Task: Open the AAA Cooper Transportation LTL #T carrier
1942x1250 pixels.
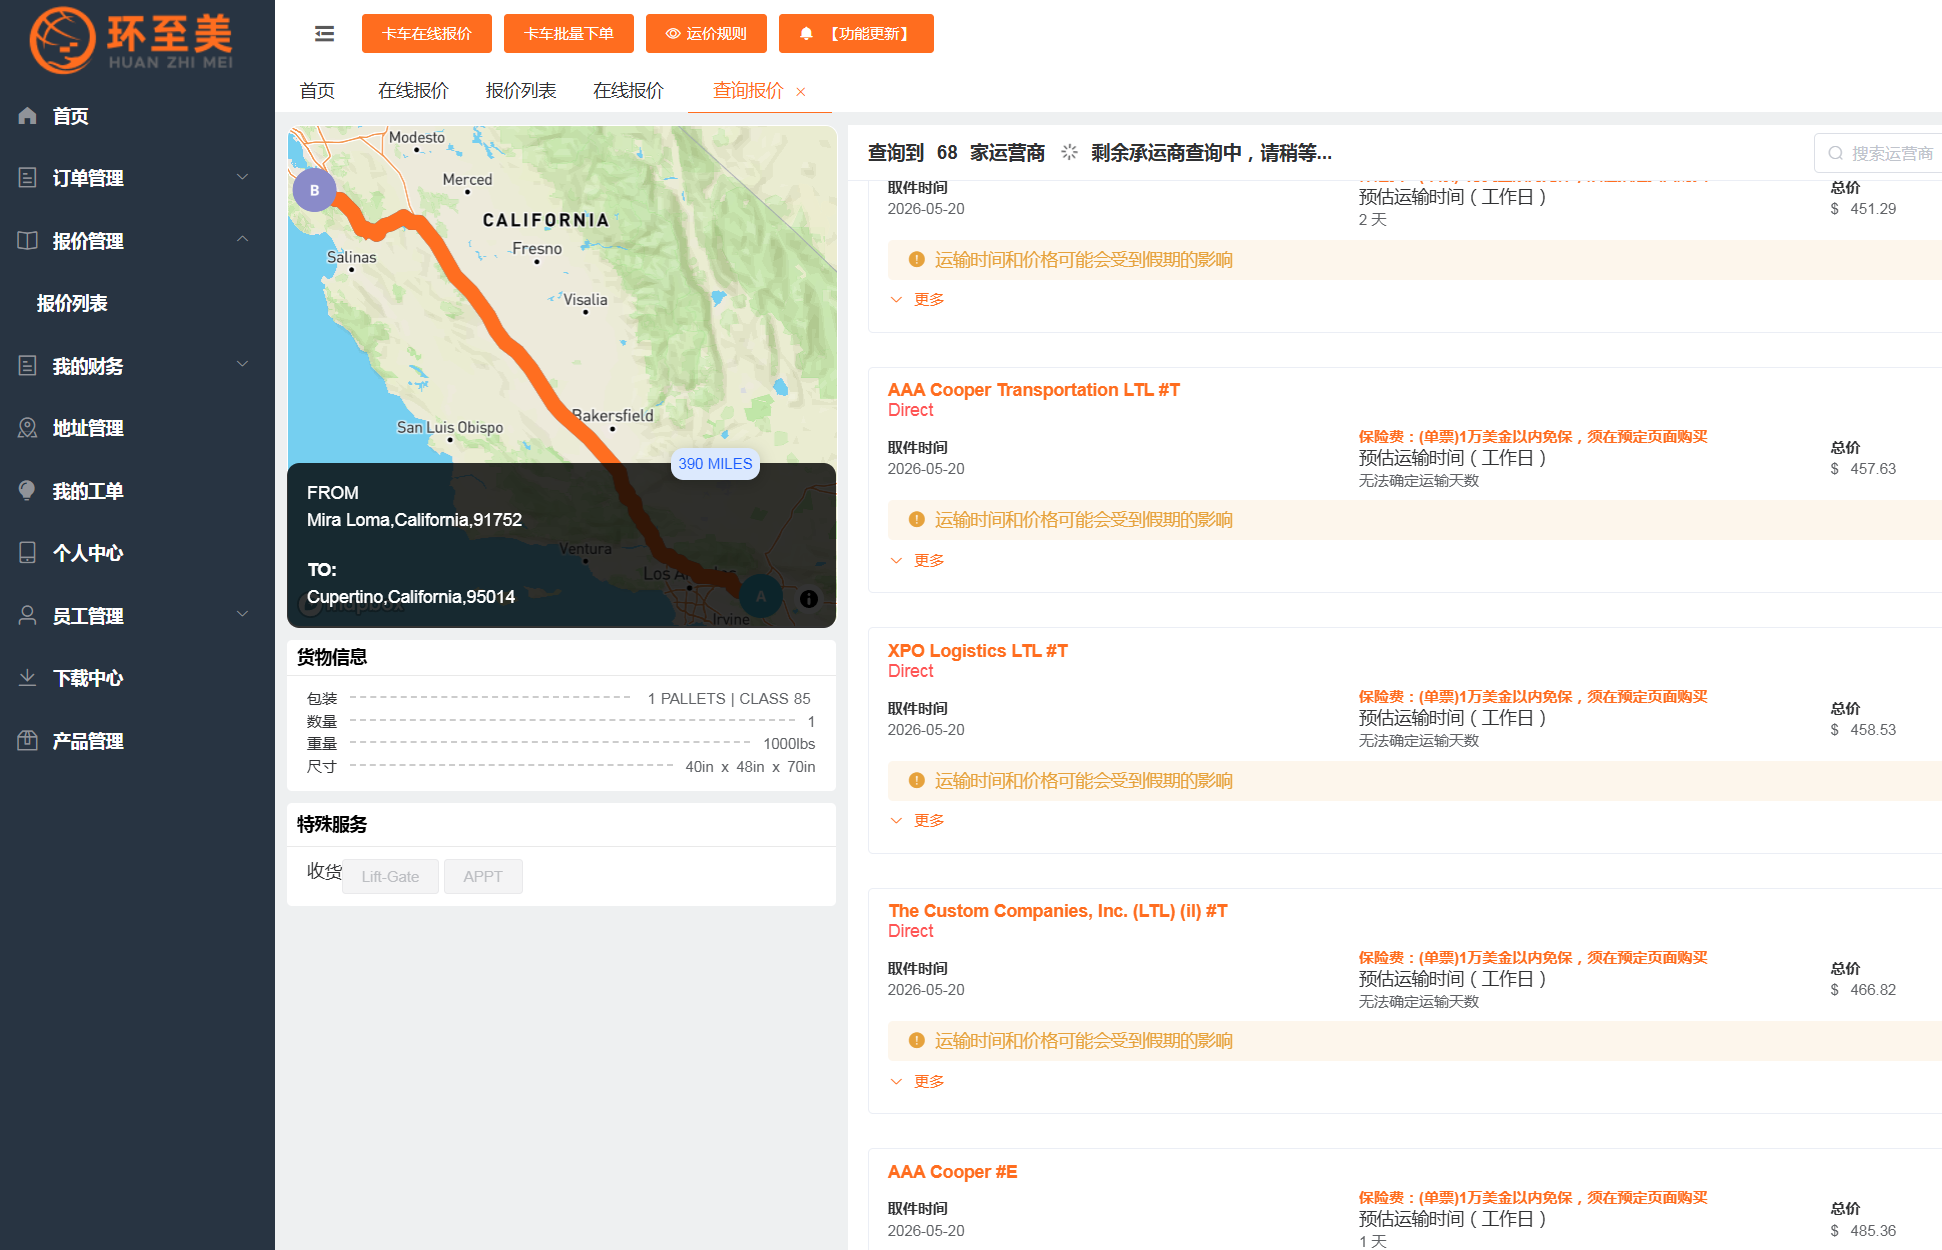Action: point(1034,390)
